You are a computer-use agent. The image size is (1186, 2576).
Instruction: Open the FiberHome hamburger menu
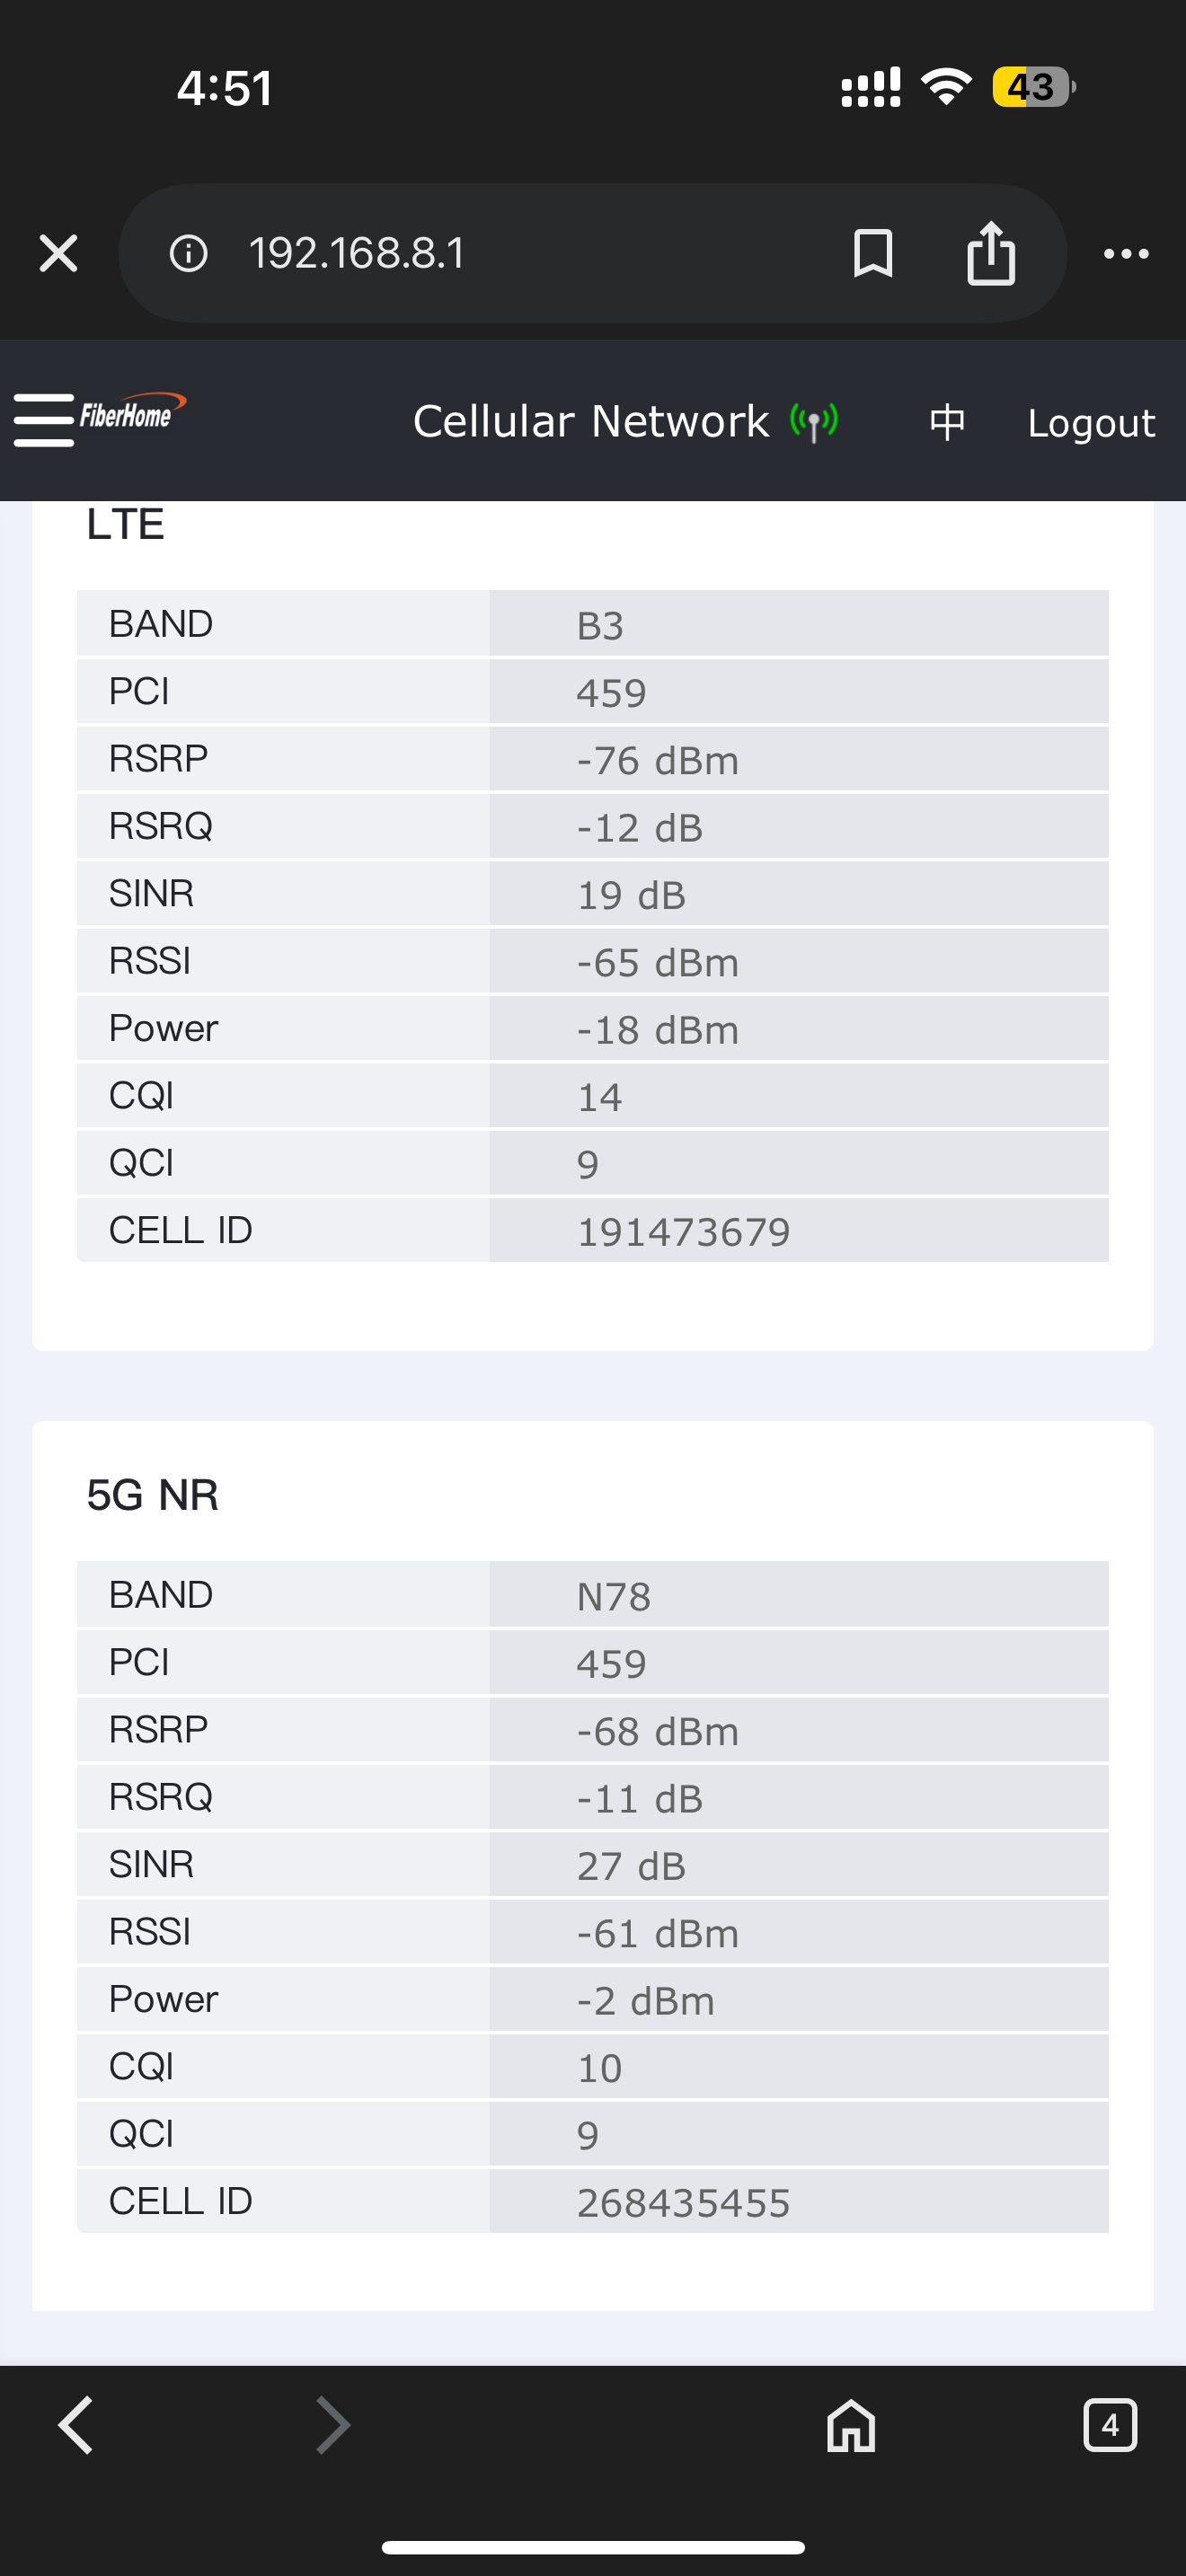(x=43, y=420)
